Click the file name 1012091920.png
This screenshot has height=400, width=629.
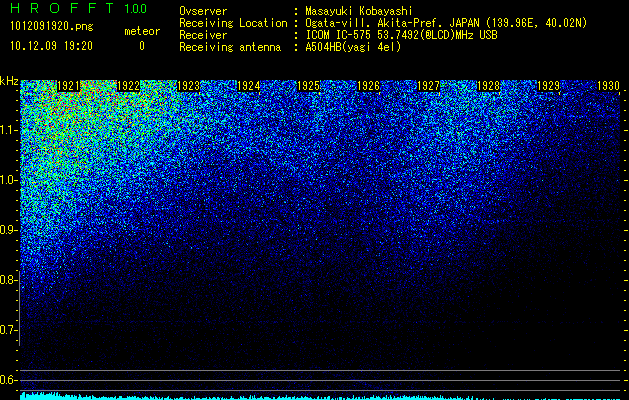[x=52, y=26]
